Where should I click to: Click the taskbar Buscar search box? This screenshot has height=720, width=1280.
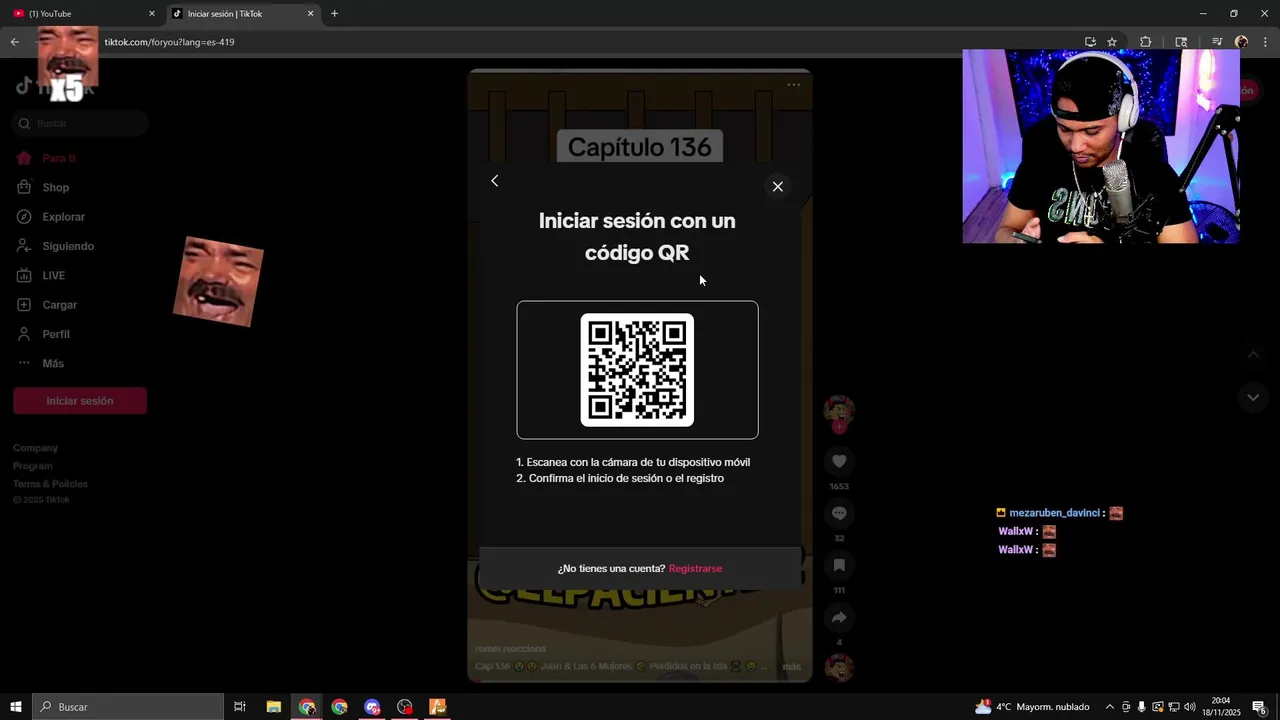128,707
